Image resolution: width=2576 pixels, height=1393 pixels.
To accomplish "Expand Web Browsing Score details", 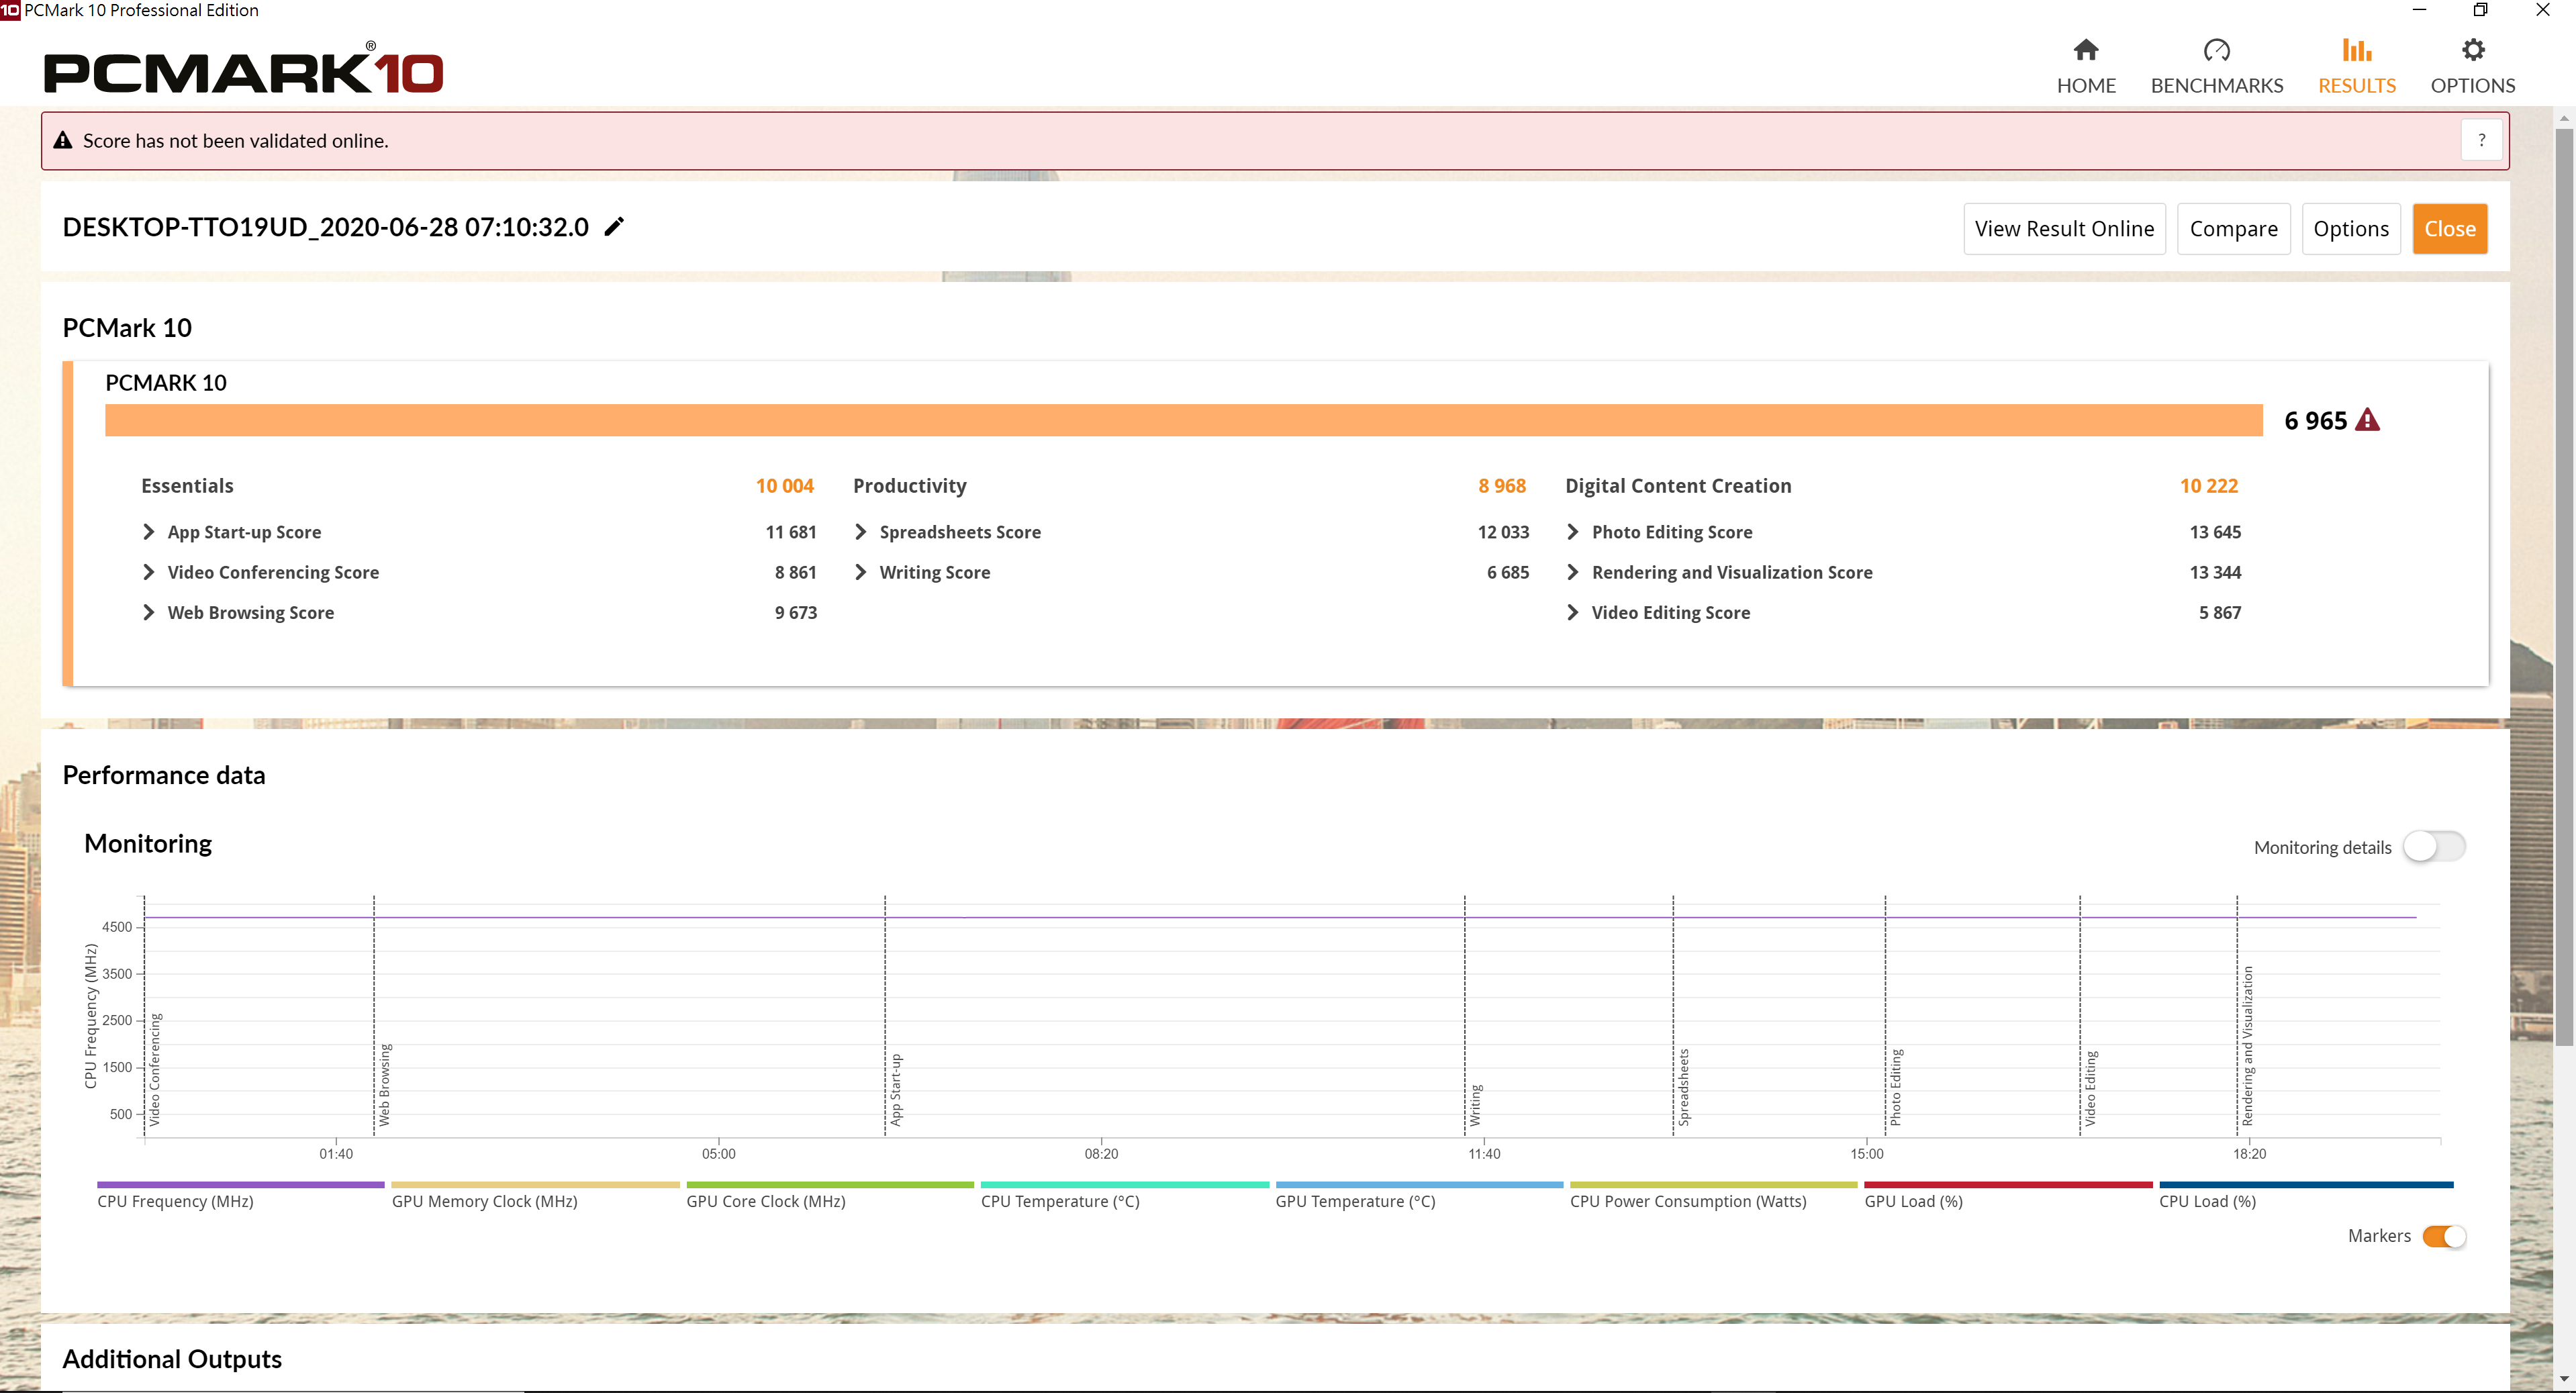I will click(x=149, y=612).
